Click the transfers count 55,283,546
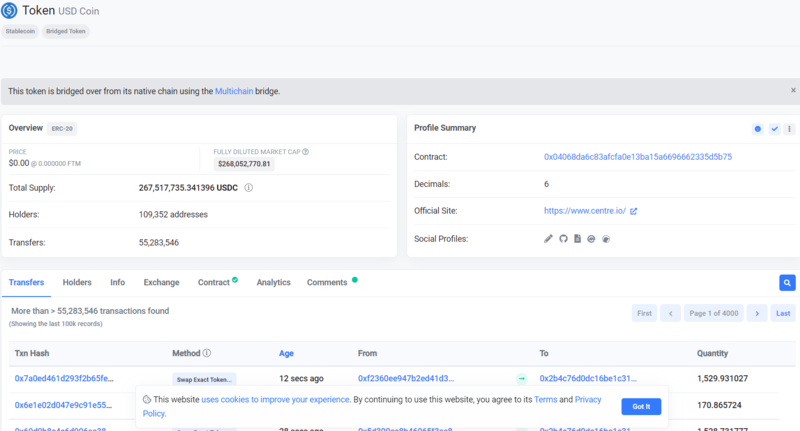 pyautogui.click(x=159, y=243)
